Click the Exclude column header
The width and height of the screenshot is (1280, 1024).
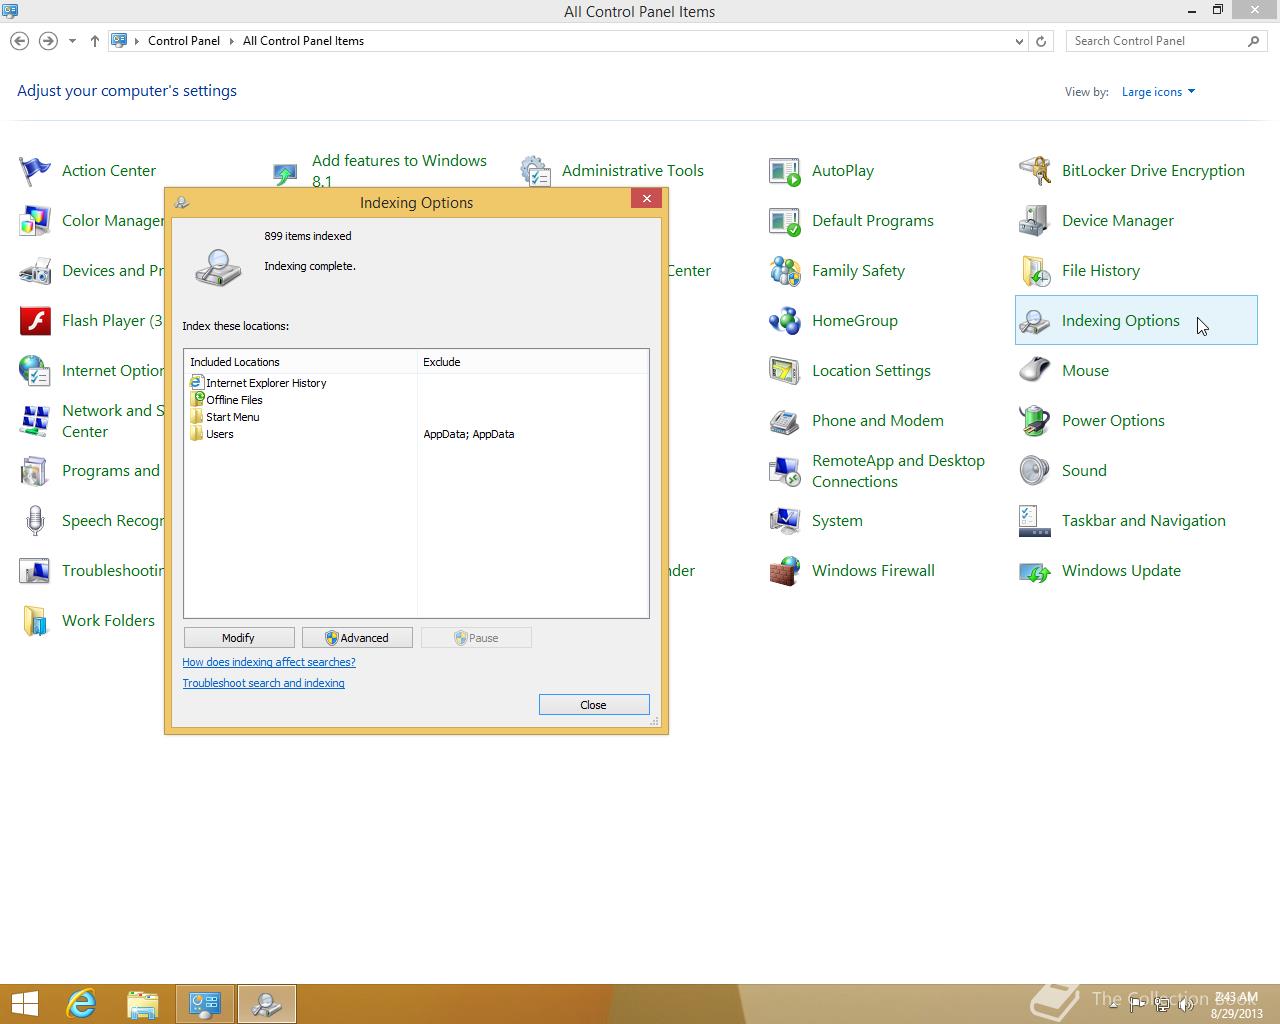tap(533, 362)
